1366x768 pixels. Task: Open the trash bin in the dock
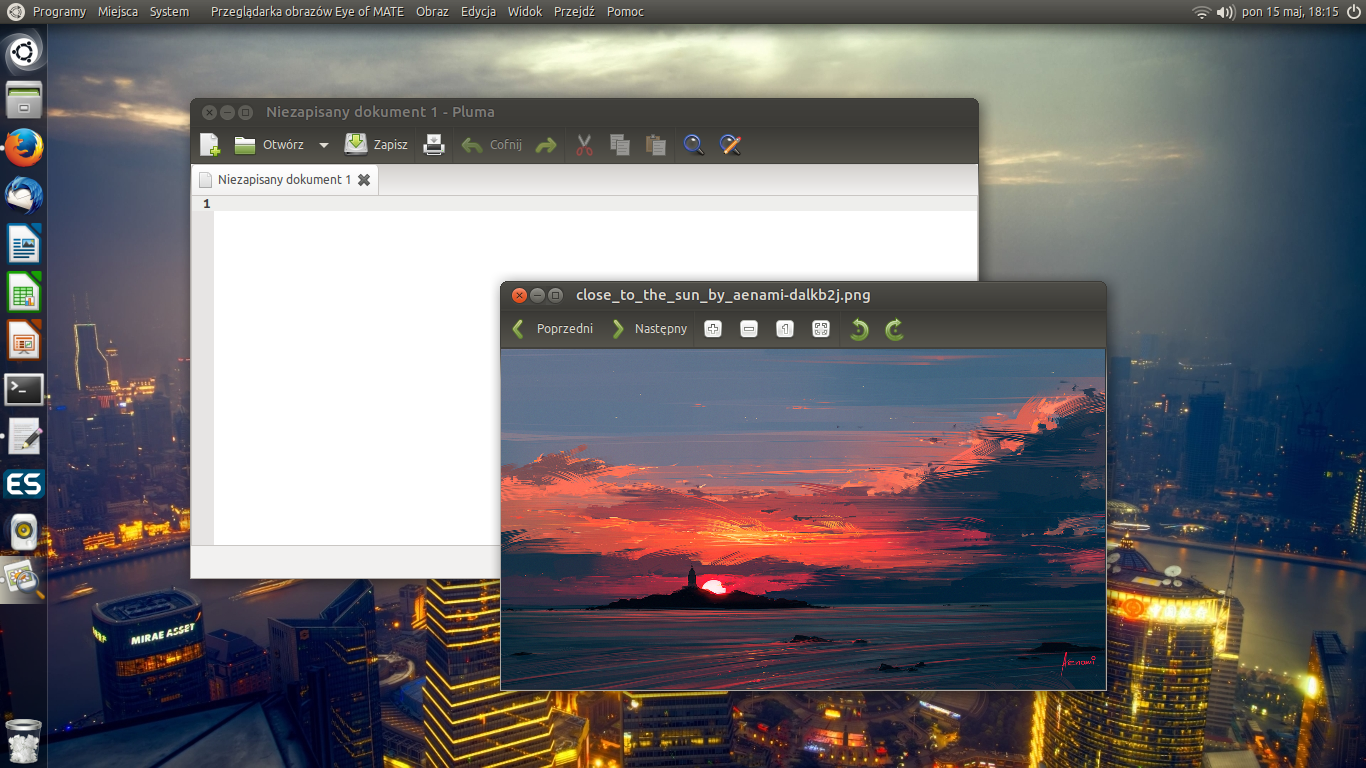coord(24,741)
